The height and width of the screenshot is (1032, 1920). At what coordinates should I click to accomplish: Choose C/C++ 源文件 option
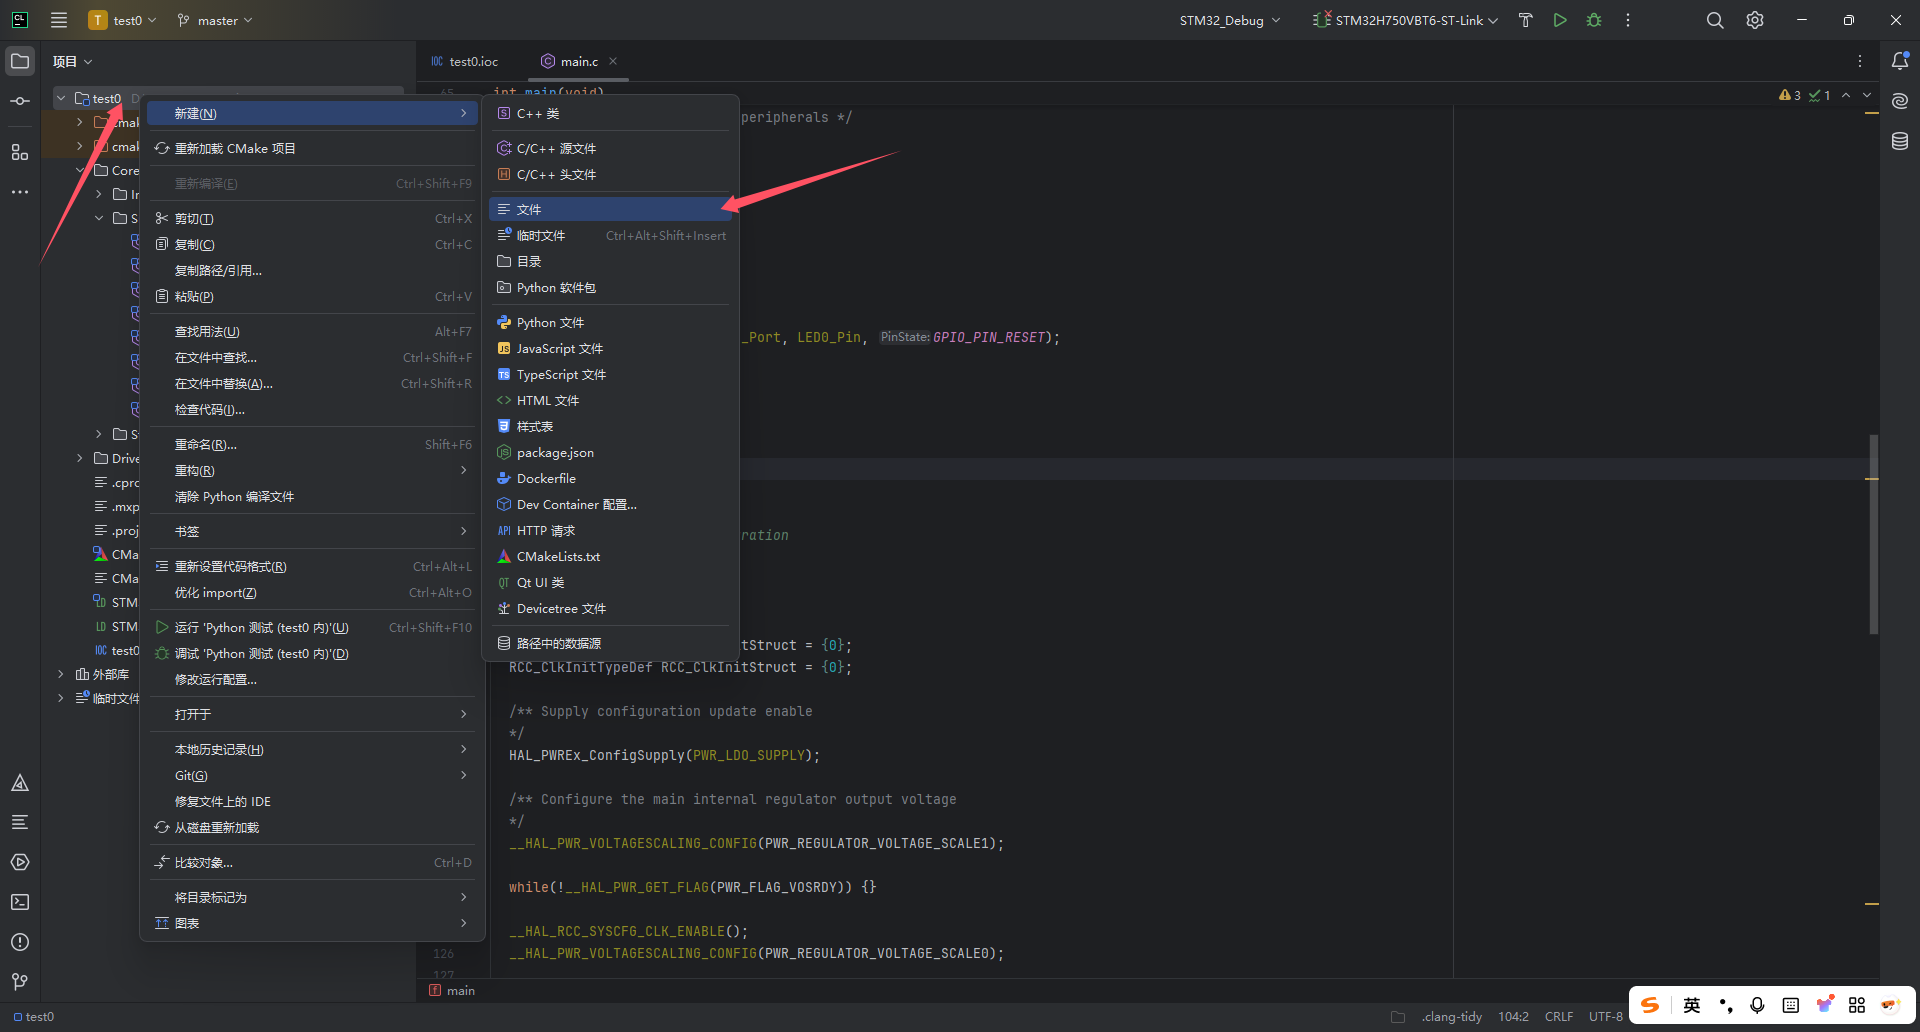pyautogui.click(x=610, y=148)
